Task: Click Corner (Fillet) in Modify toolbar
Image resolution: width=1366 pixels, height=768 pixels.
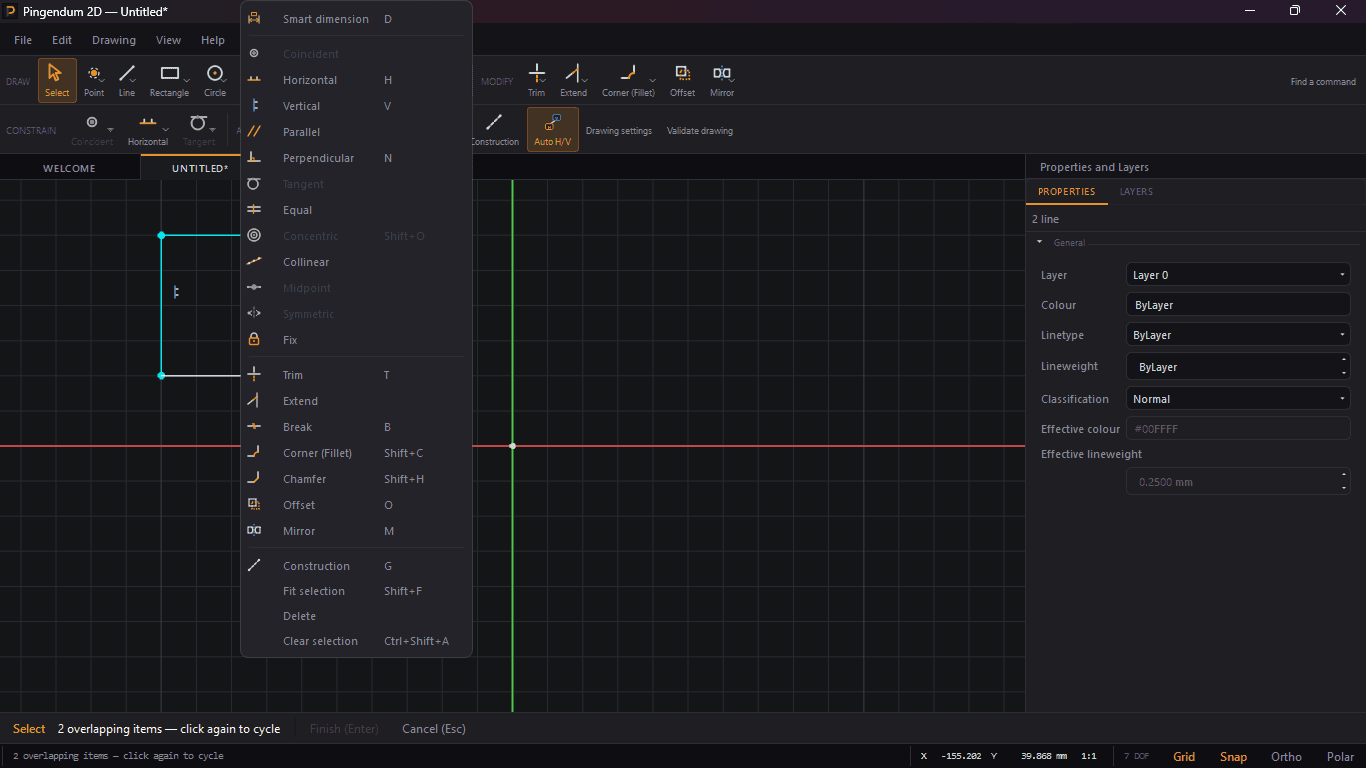Action: 628,80
